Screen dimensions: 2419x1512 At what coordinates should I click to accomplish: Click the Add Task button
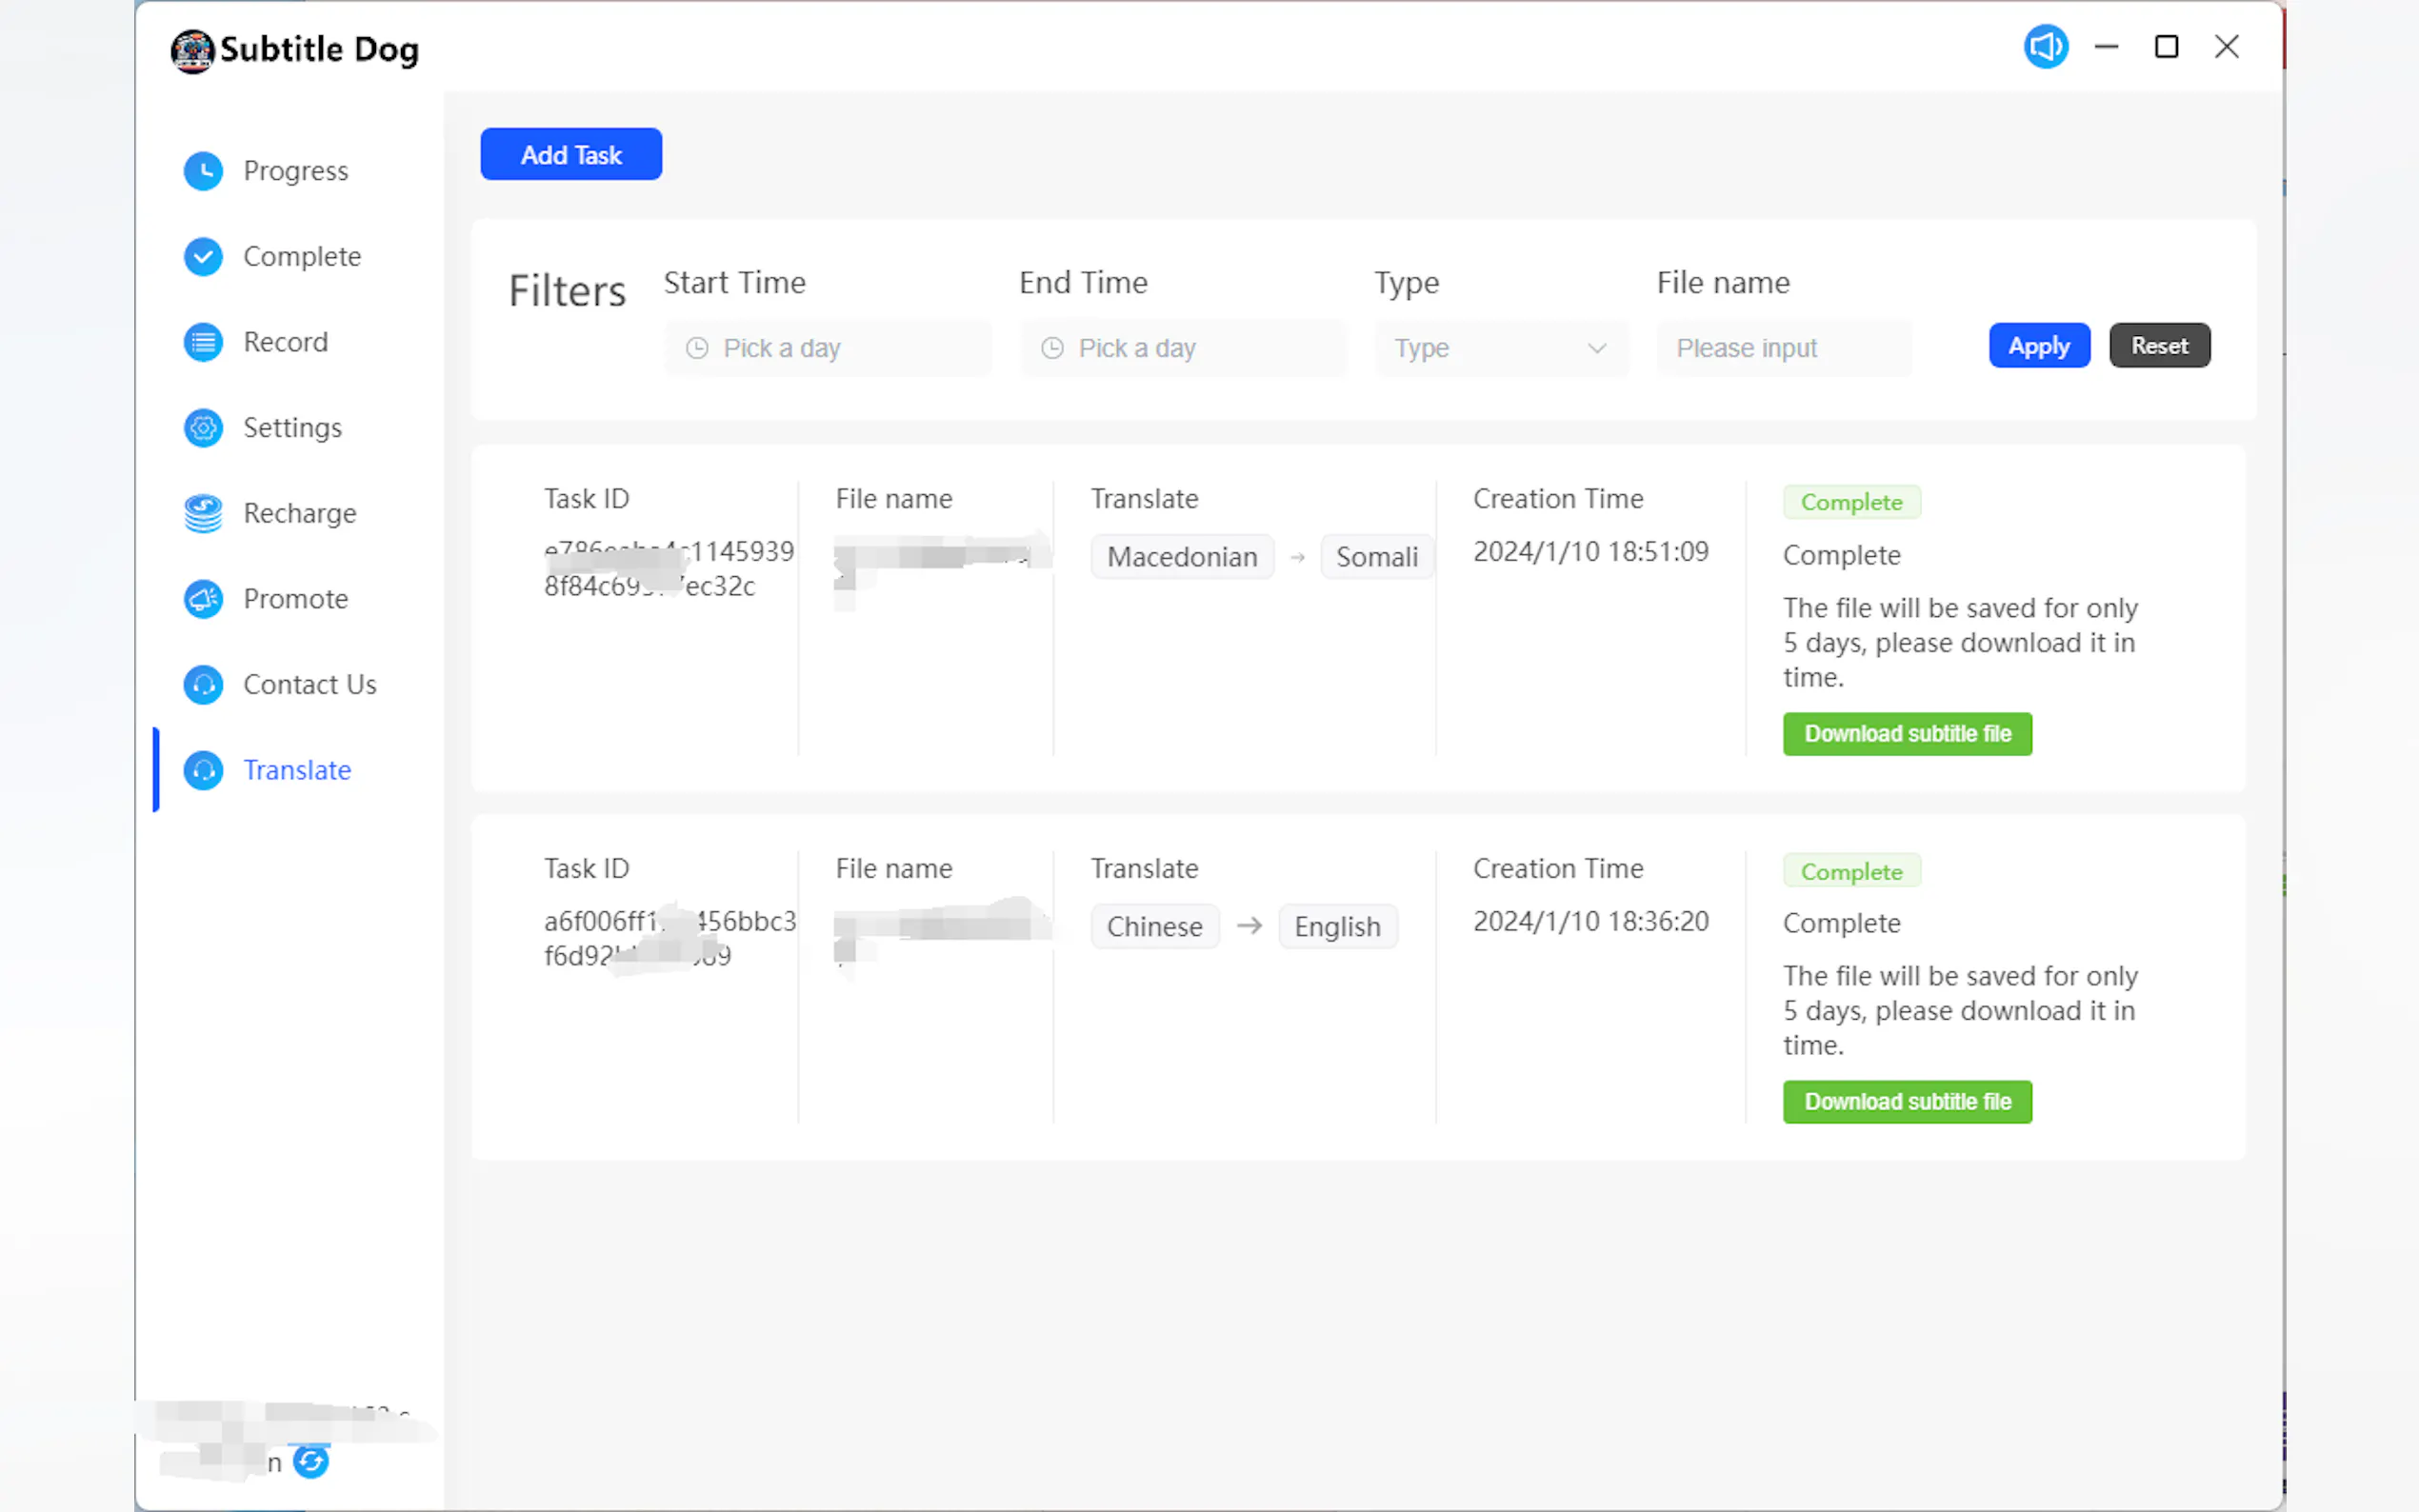(x=570, y=155)
